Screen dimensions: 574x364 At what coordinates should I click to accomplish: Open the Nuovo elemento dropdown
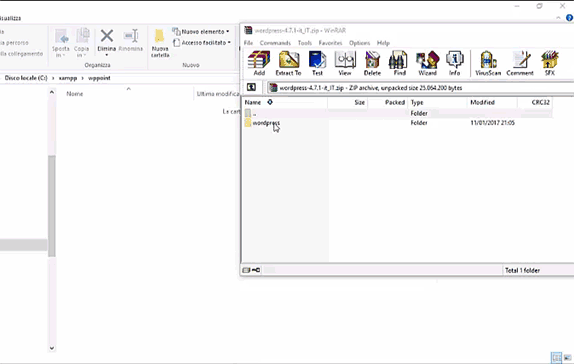click(201, 31)
